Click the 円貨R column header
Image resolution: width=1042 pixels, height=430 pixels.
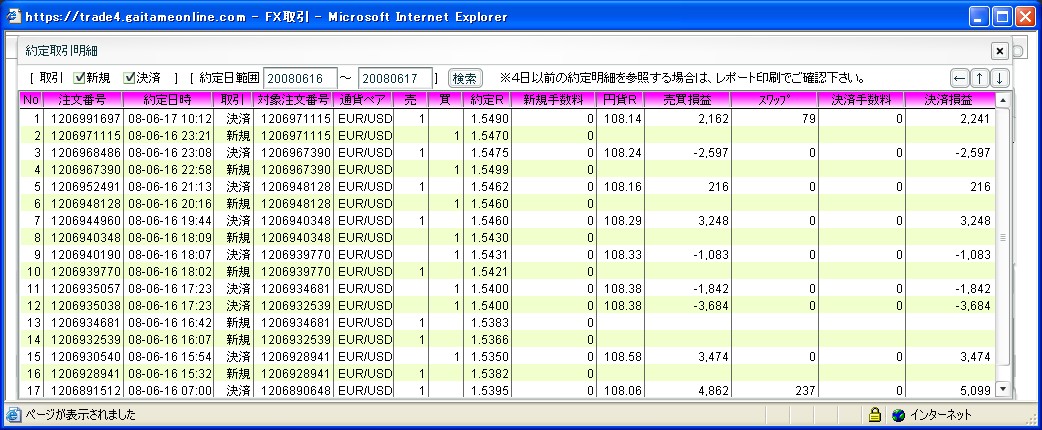(x=620, y=100)
